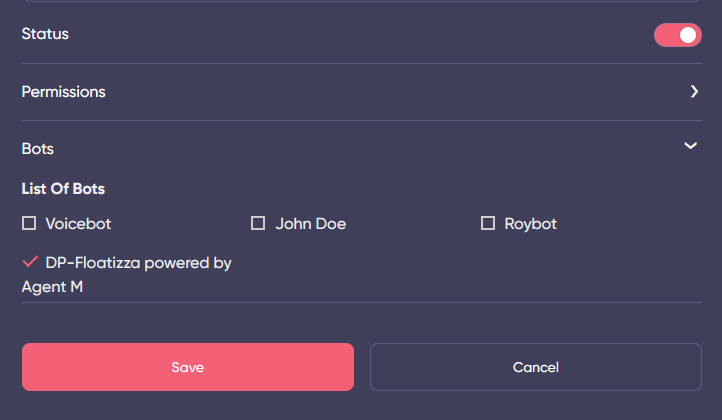Viewport: 722px width, 420px height.
Task: Uncheck the red DP-Floatizza checkmark icon
Action: click(x=29, y=262)
